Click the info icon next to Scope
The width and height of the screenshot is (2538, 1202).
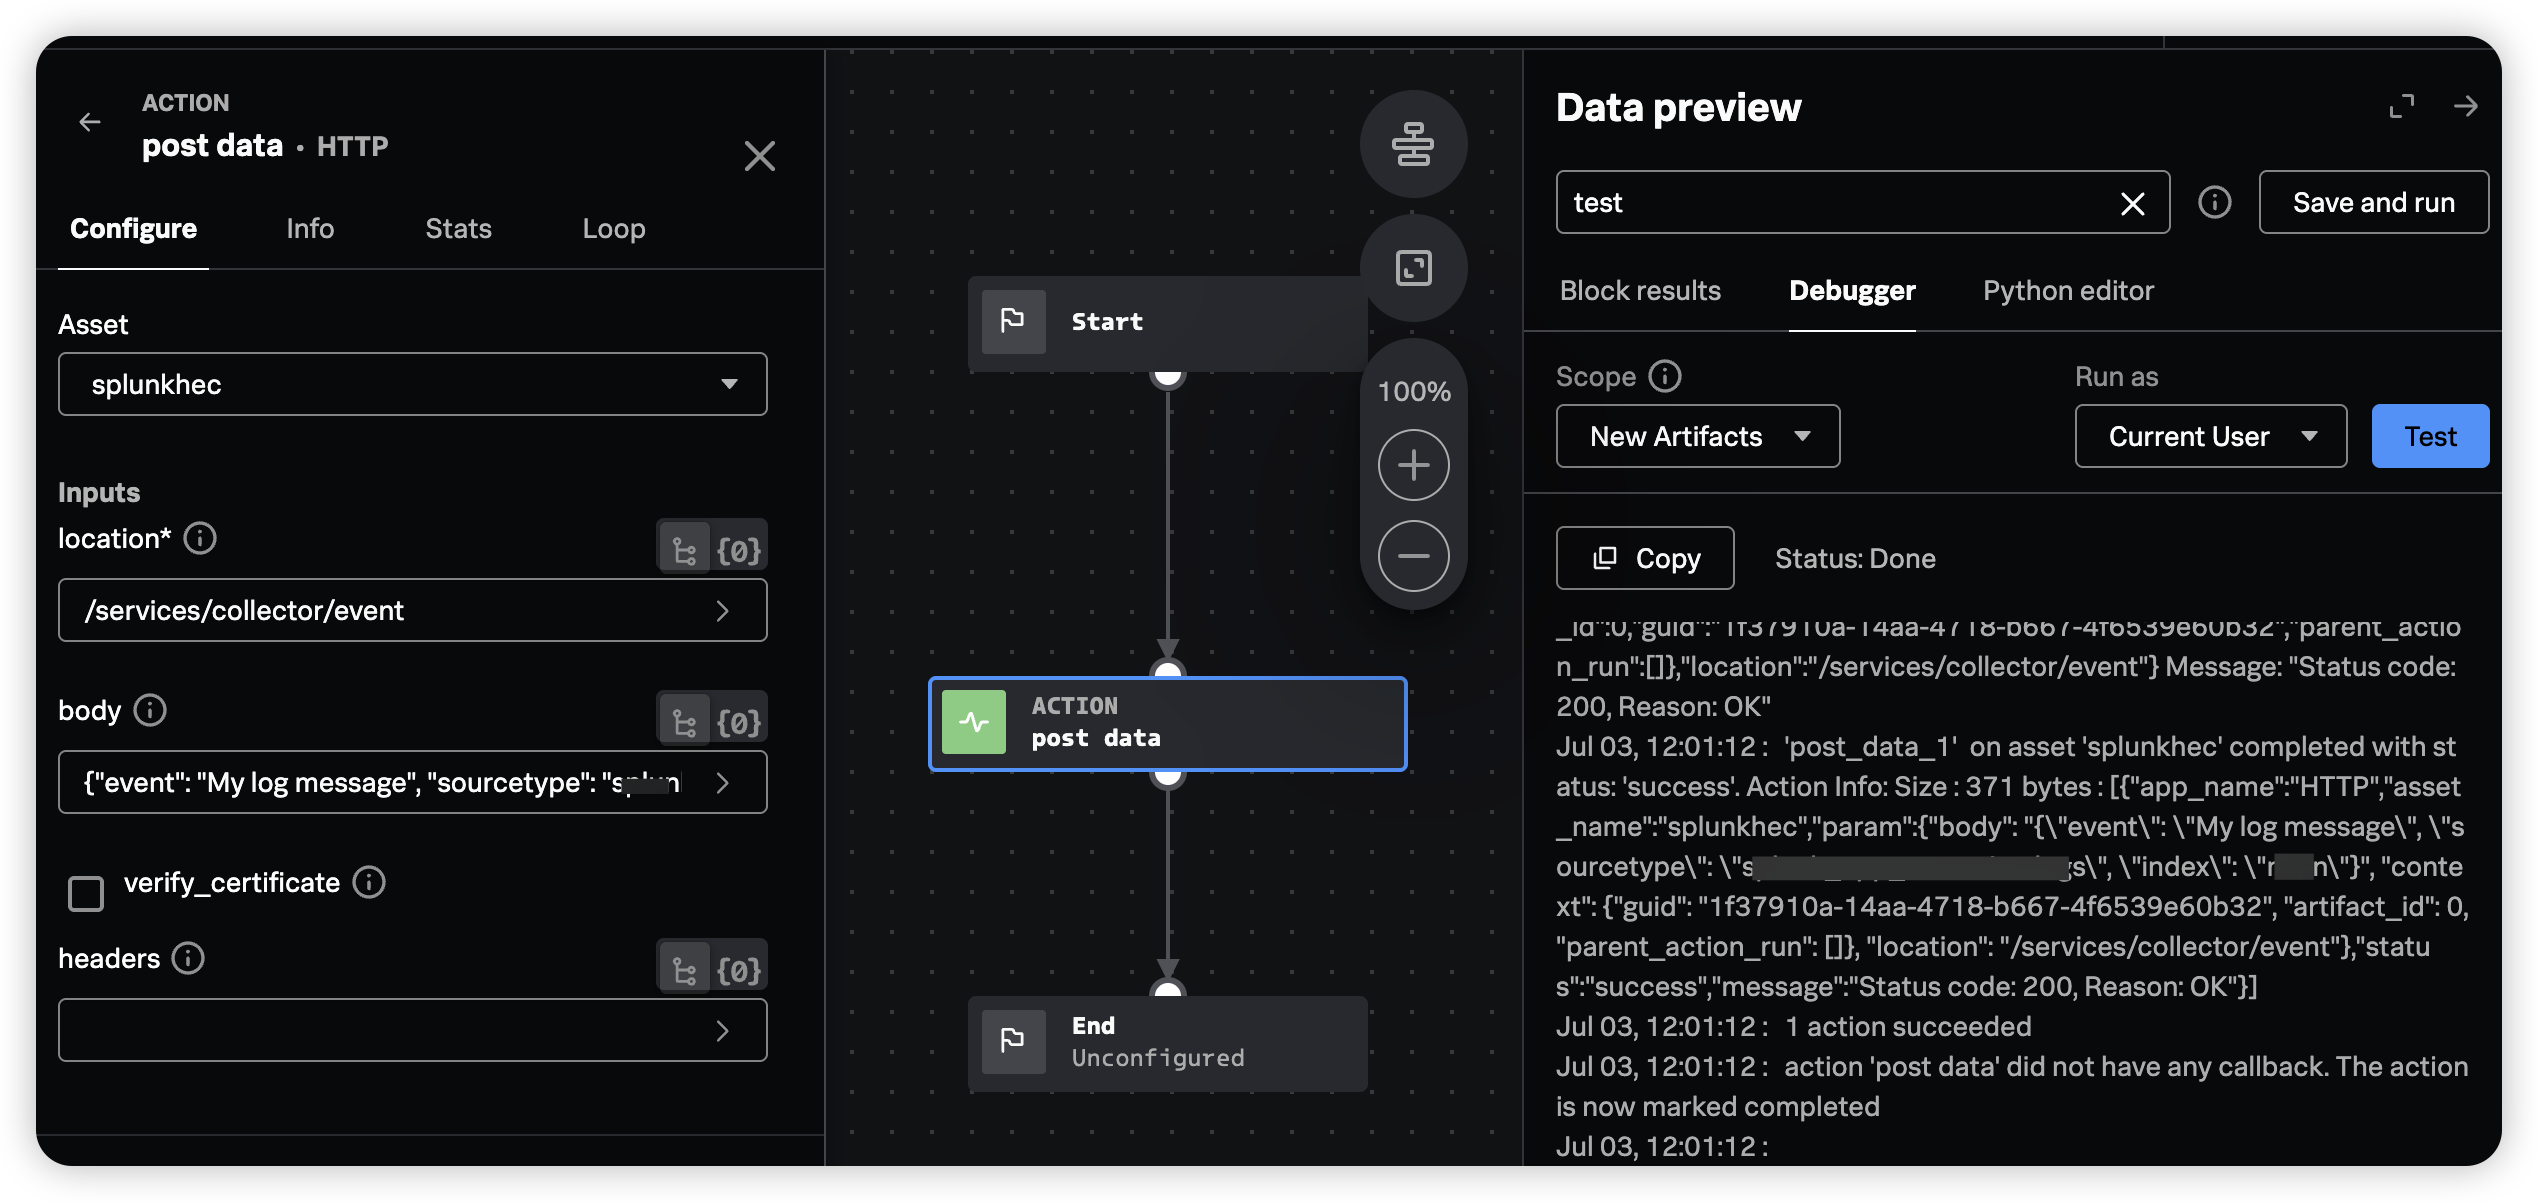(1663, 376)
